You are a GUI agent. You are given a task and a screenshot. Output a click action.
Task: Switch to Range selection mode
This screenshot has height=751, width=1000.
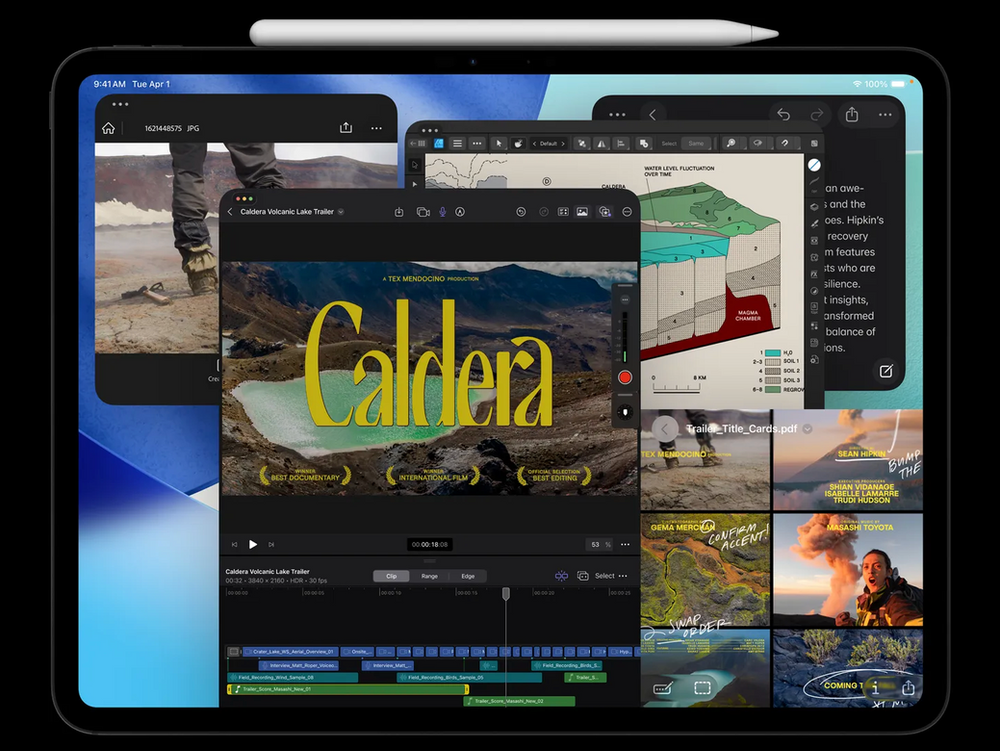click(x=429, y=576)
